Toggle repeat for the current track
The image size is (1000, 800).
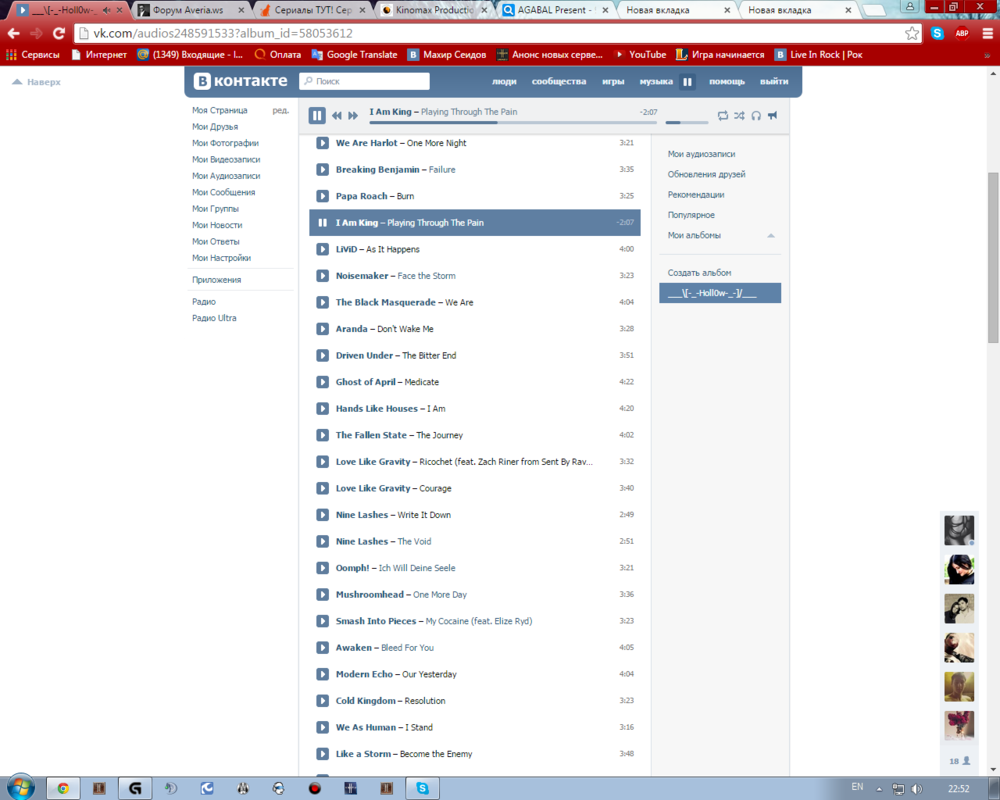coord(722,116)
